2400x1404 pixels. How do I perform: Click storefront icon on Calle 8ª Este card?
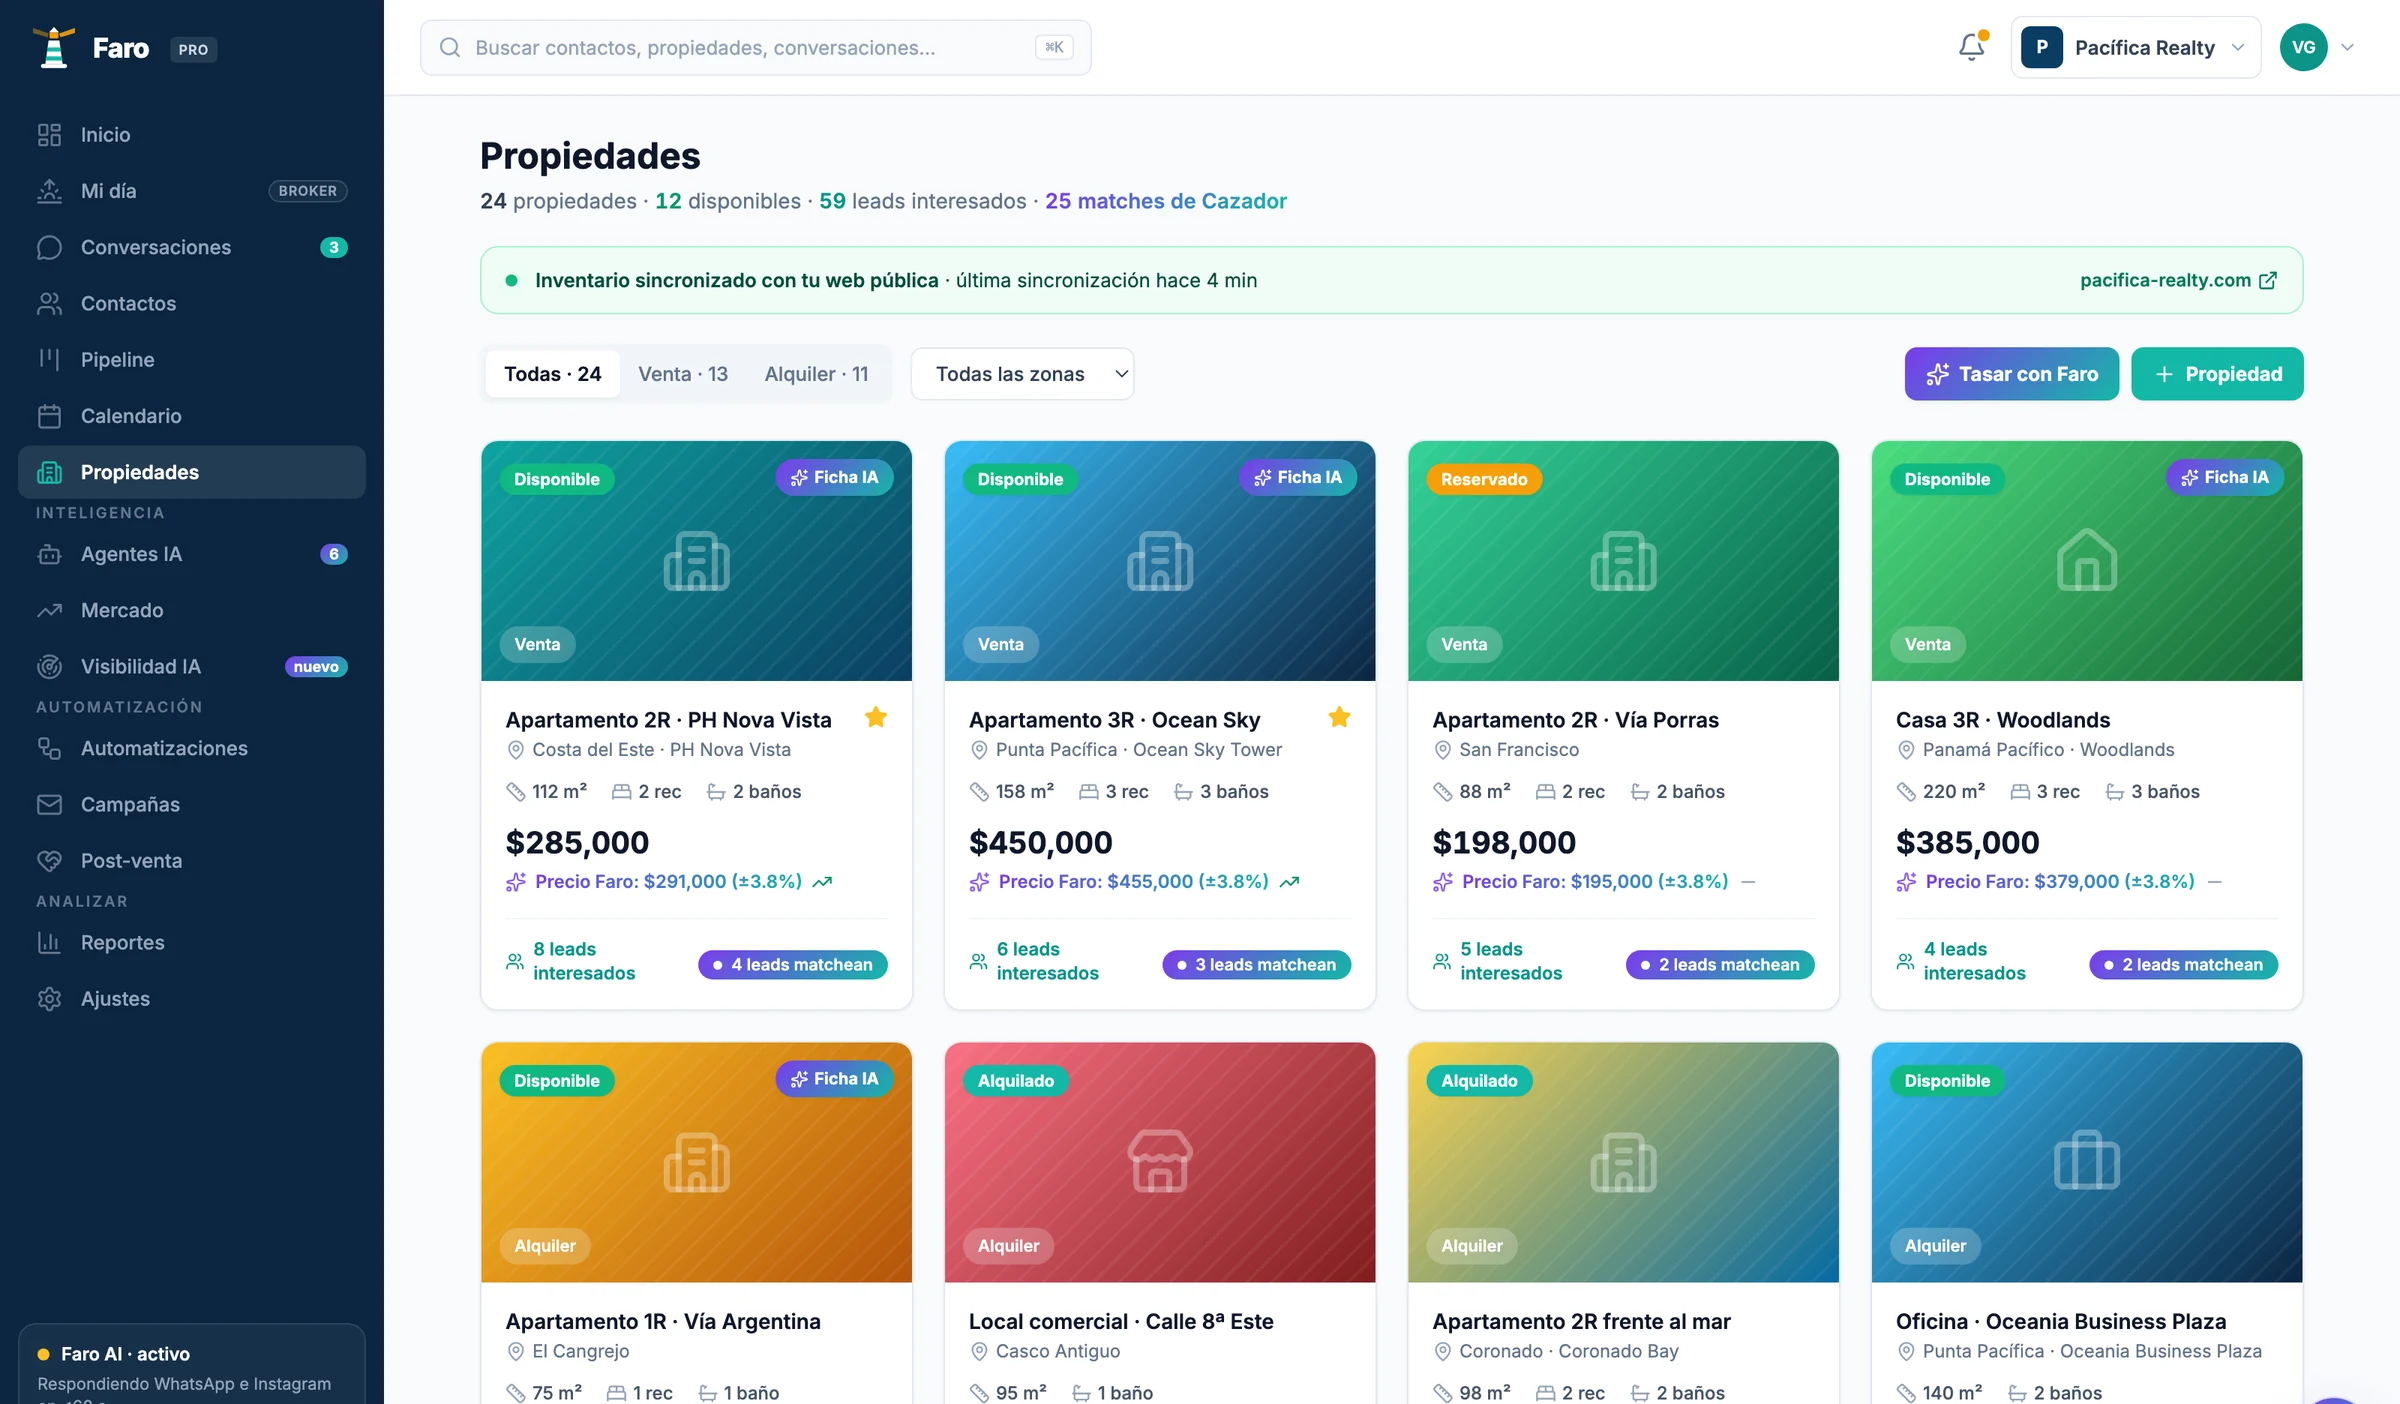1159,1161
